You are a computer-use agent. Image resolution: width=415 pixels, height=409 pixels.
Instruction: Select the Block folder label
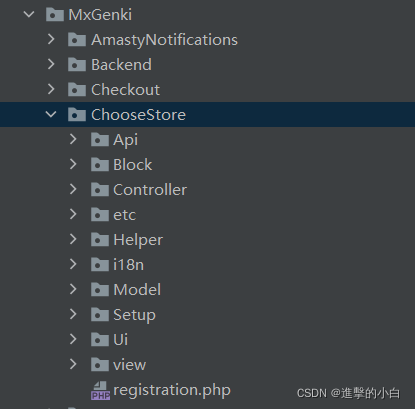tap(133, 165)
